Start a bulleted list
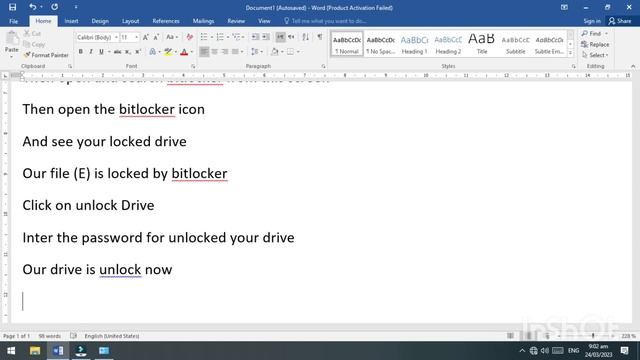Image resolution: width=640 pixels, height=360 pixels. coord(204,37)
